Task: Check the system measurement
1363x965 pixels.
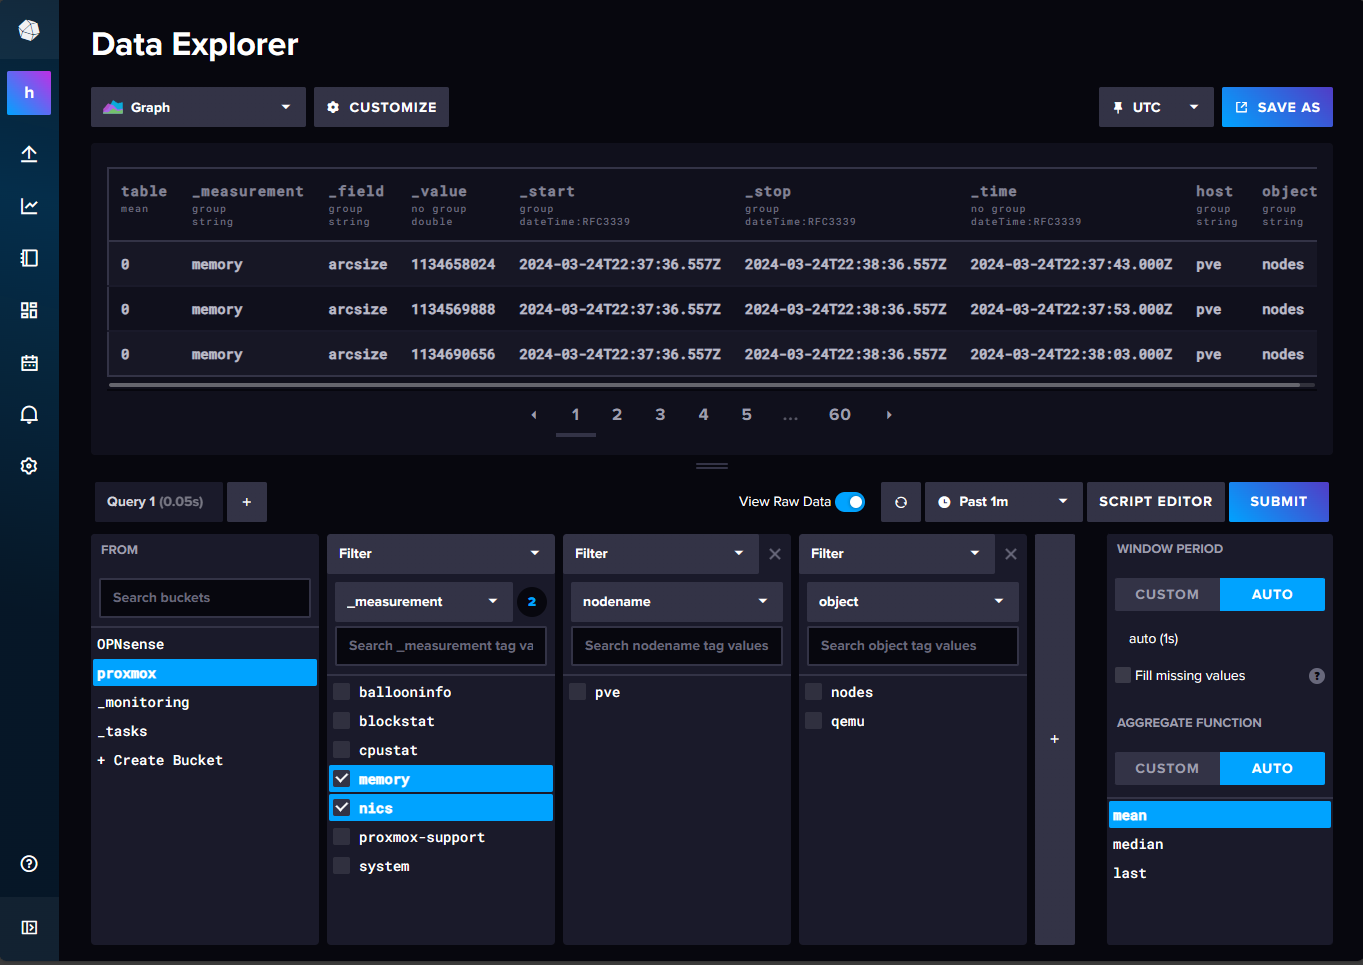Action: pos(342,866)
